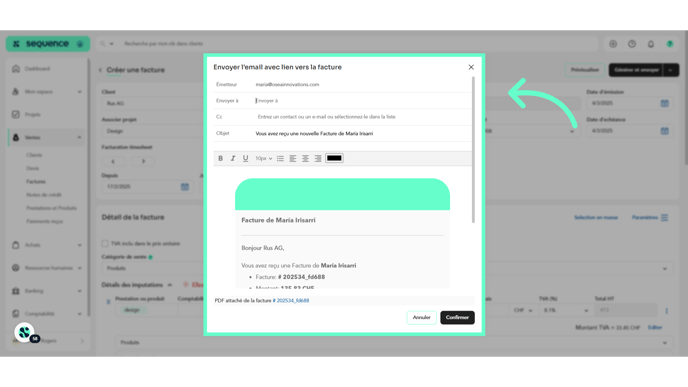Expand the Achats sidebar section
The width and height of the screenshot is (688, 387).
[x=47, y=245]
